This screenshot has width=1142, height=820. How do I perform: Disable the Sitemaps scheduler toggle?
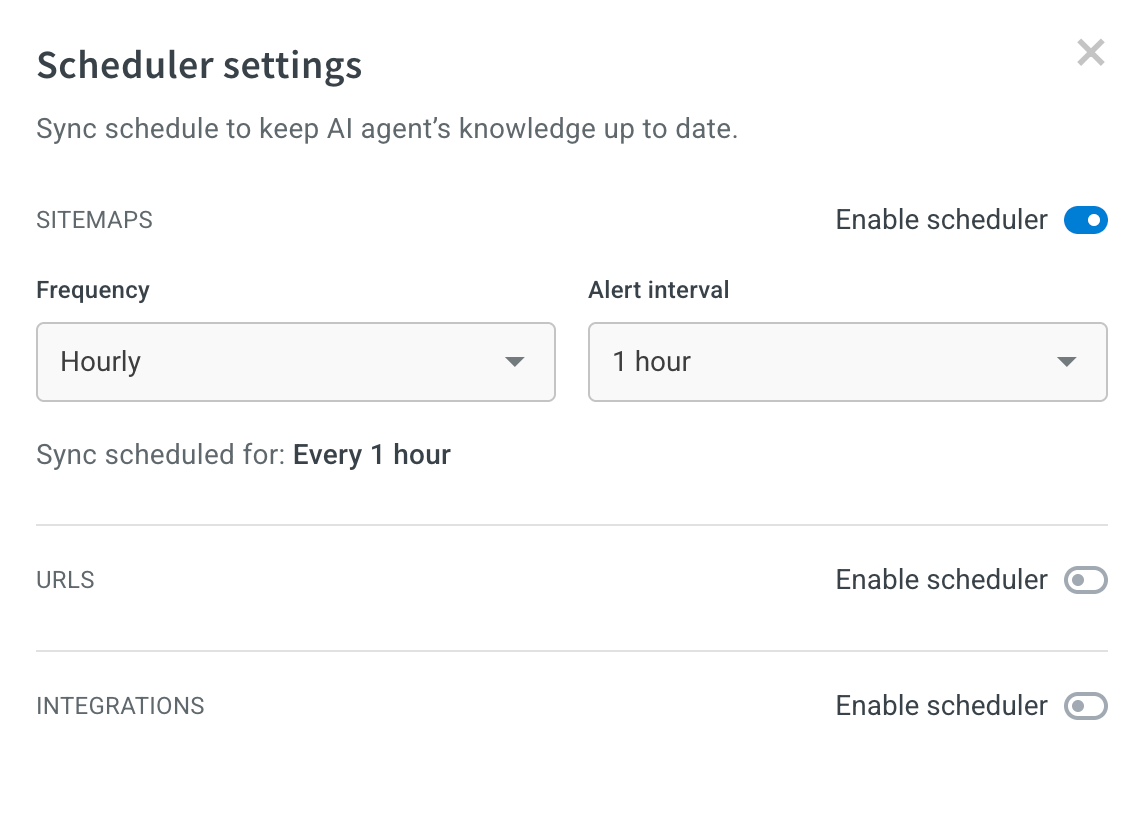1085,220
